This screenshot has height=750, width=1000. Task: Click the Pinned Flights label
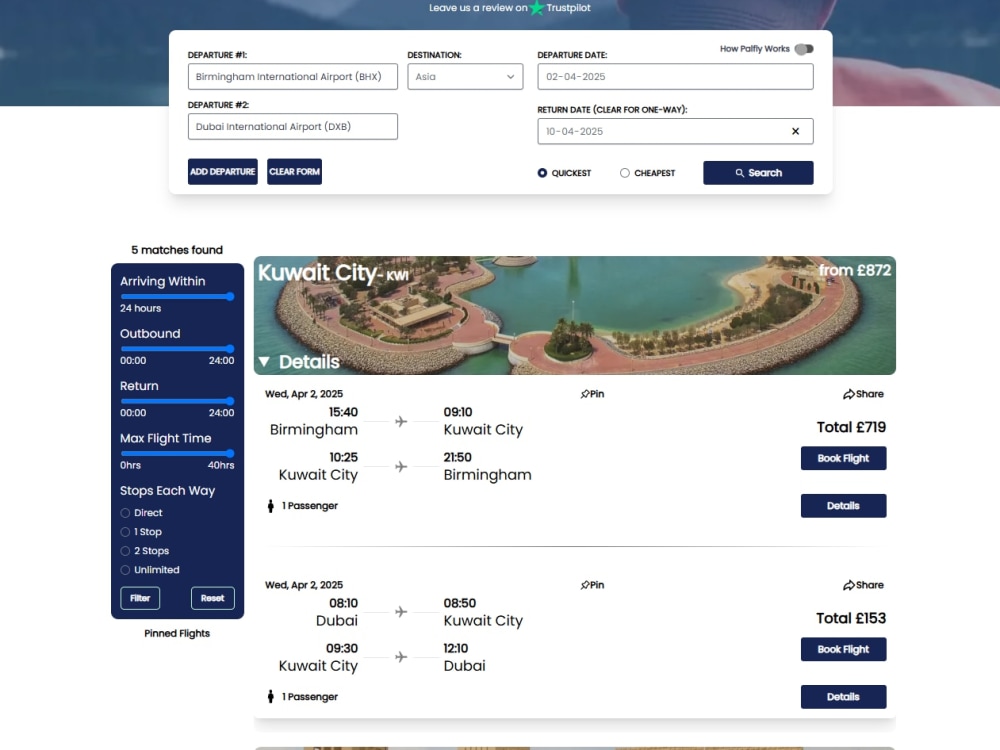pyautogui.click(x=177, y=633)
